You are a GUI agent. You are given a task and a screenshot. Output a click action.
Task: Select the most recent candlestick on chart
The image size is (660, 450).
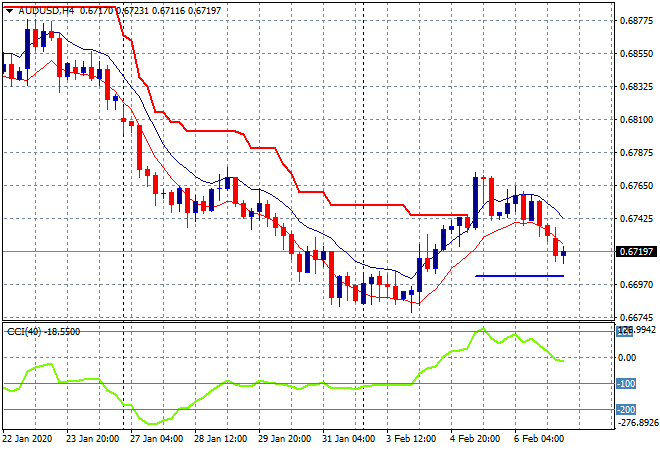tap(564, 253)
